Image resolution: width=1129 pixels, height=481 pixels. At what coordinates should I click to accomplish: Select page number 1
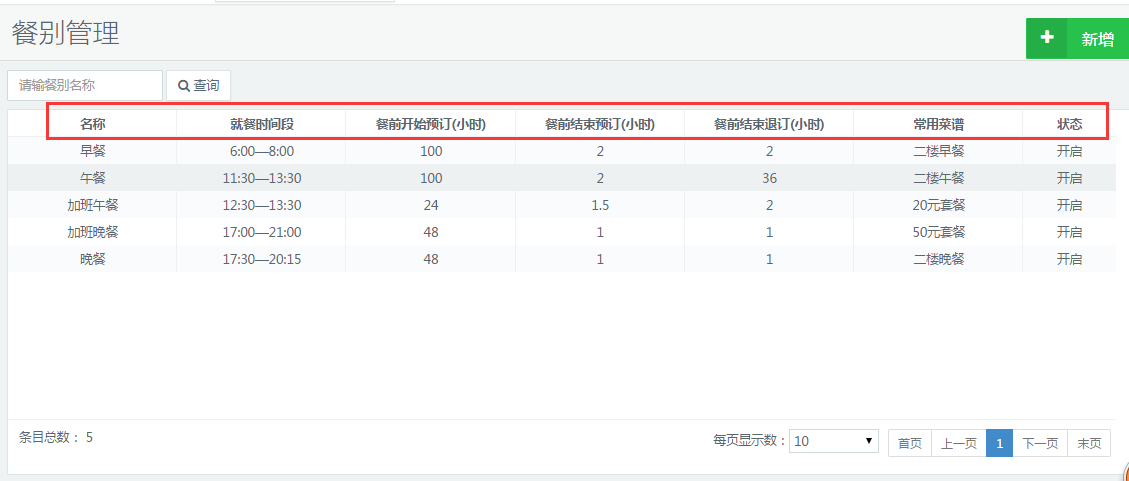coord(999,443)
